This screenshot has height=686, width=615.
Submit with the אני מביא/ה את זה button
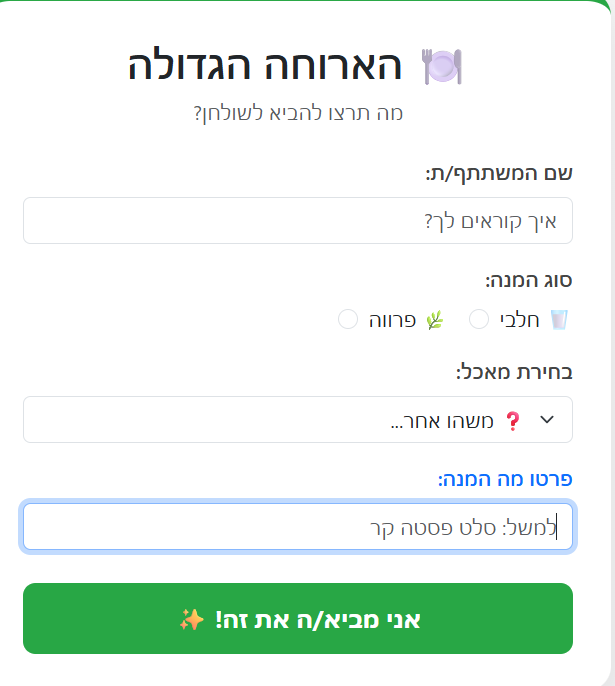[298, 619]
